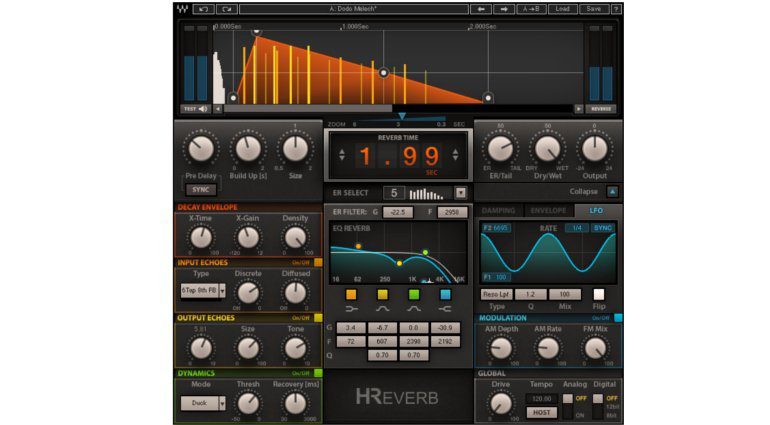The width and height of the screenshot is (770, 425).
Task: Open the Waves logo menu
Action: pos(182,9)
